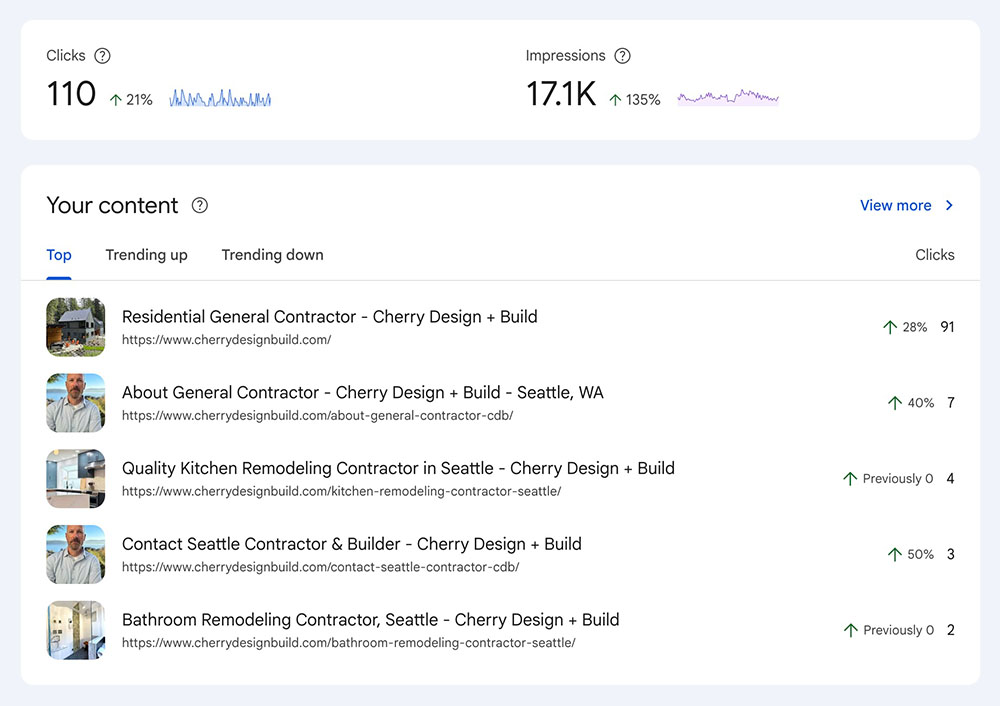Click the Impressions label

[566, 56]
